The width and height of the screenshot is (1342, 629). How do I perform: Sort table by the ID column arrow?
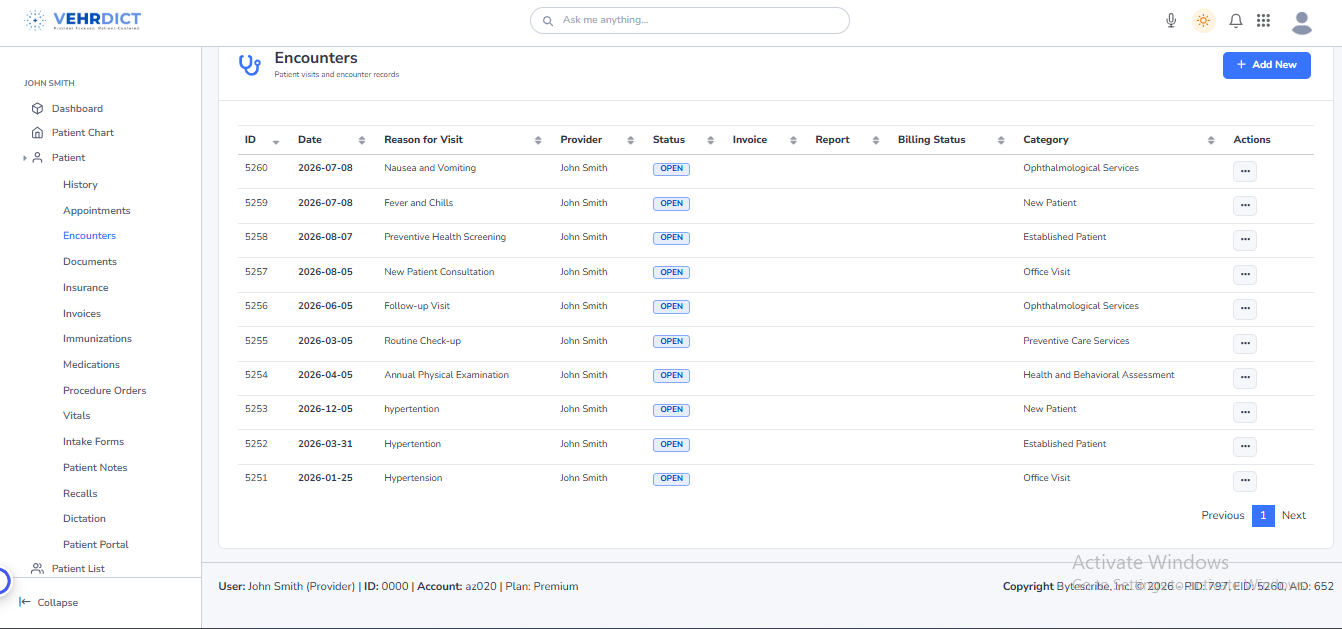click(275, 141)
